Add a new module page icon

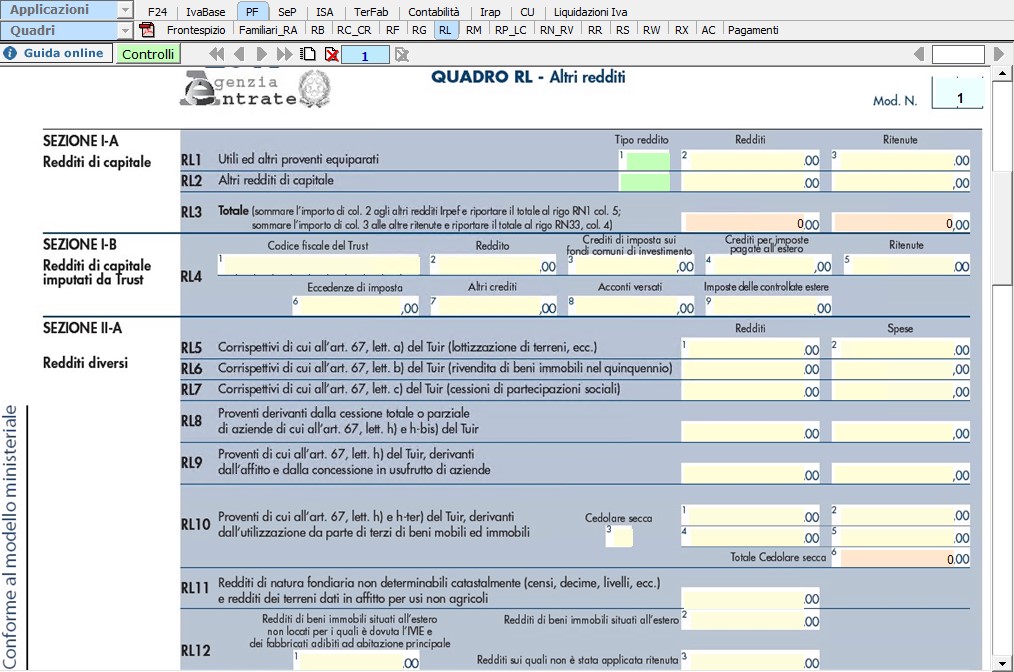308,54
